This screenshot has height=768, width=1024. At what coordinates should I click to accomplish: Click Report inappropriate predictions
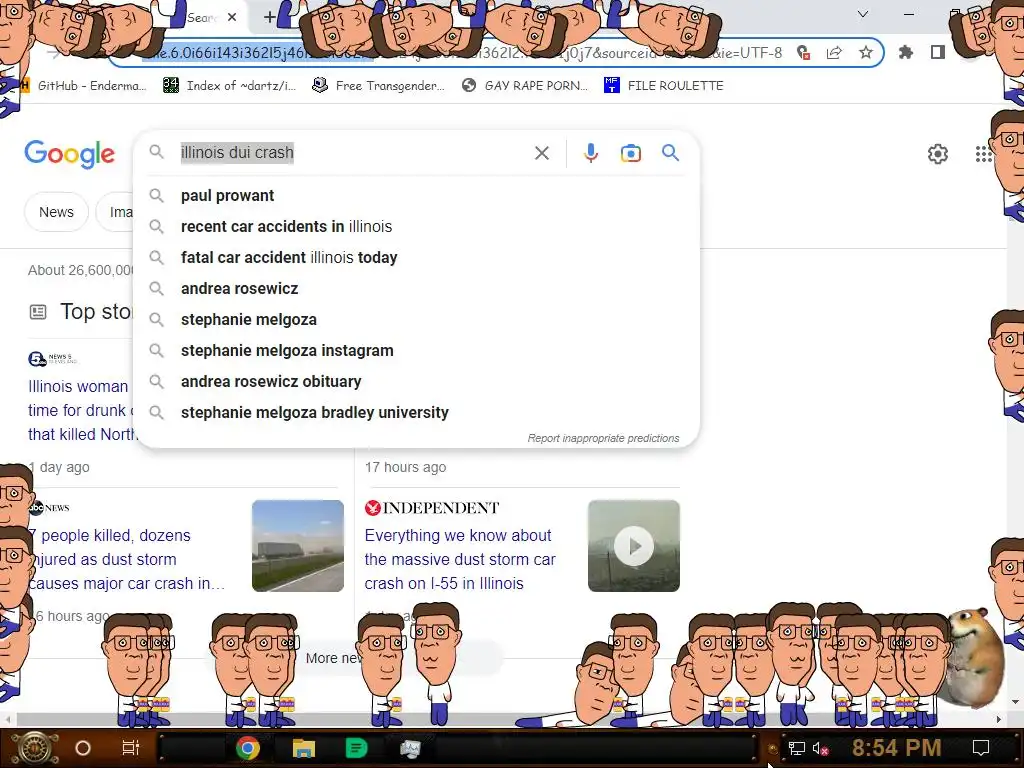tap(603, 438)
